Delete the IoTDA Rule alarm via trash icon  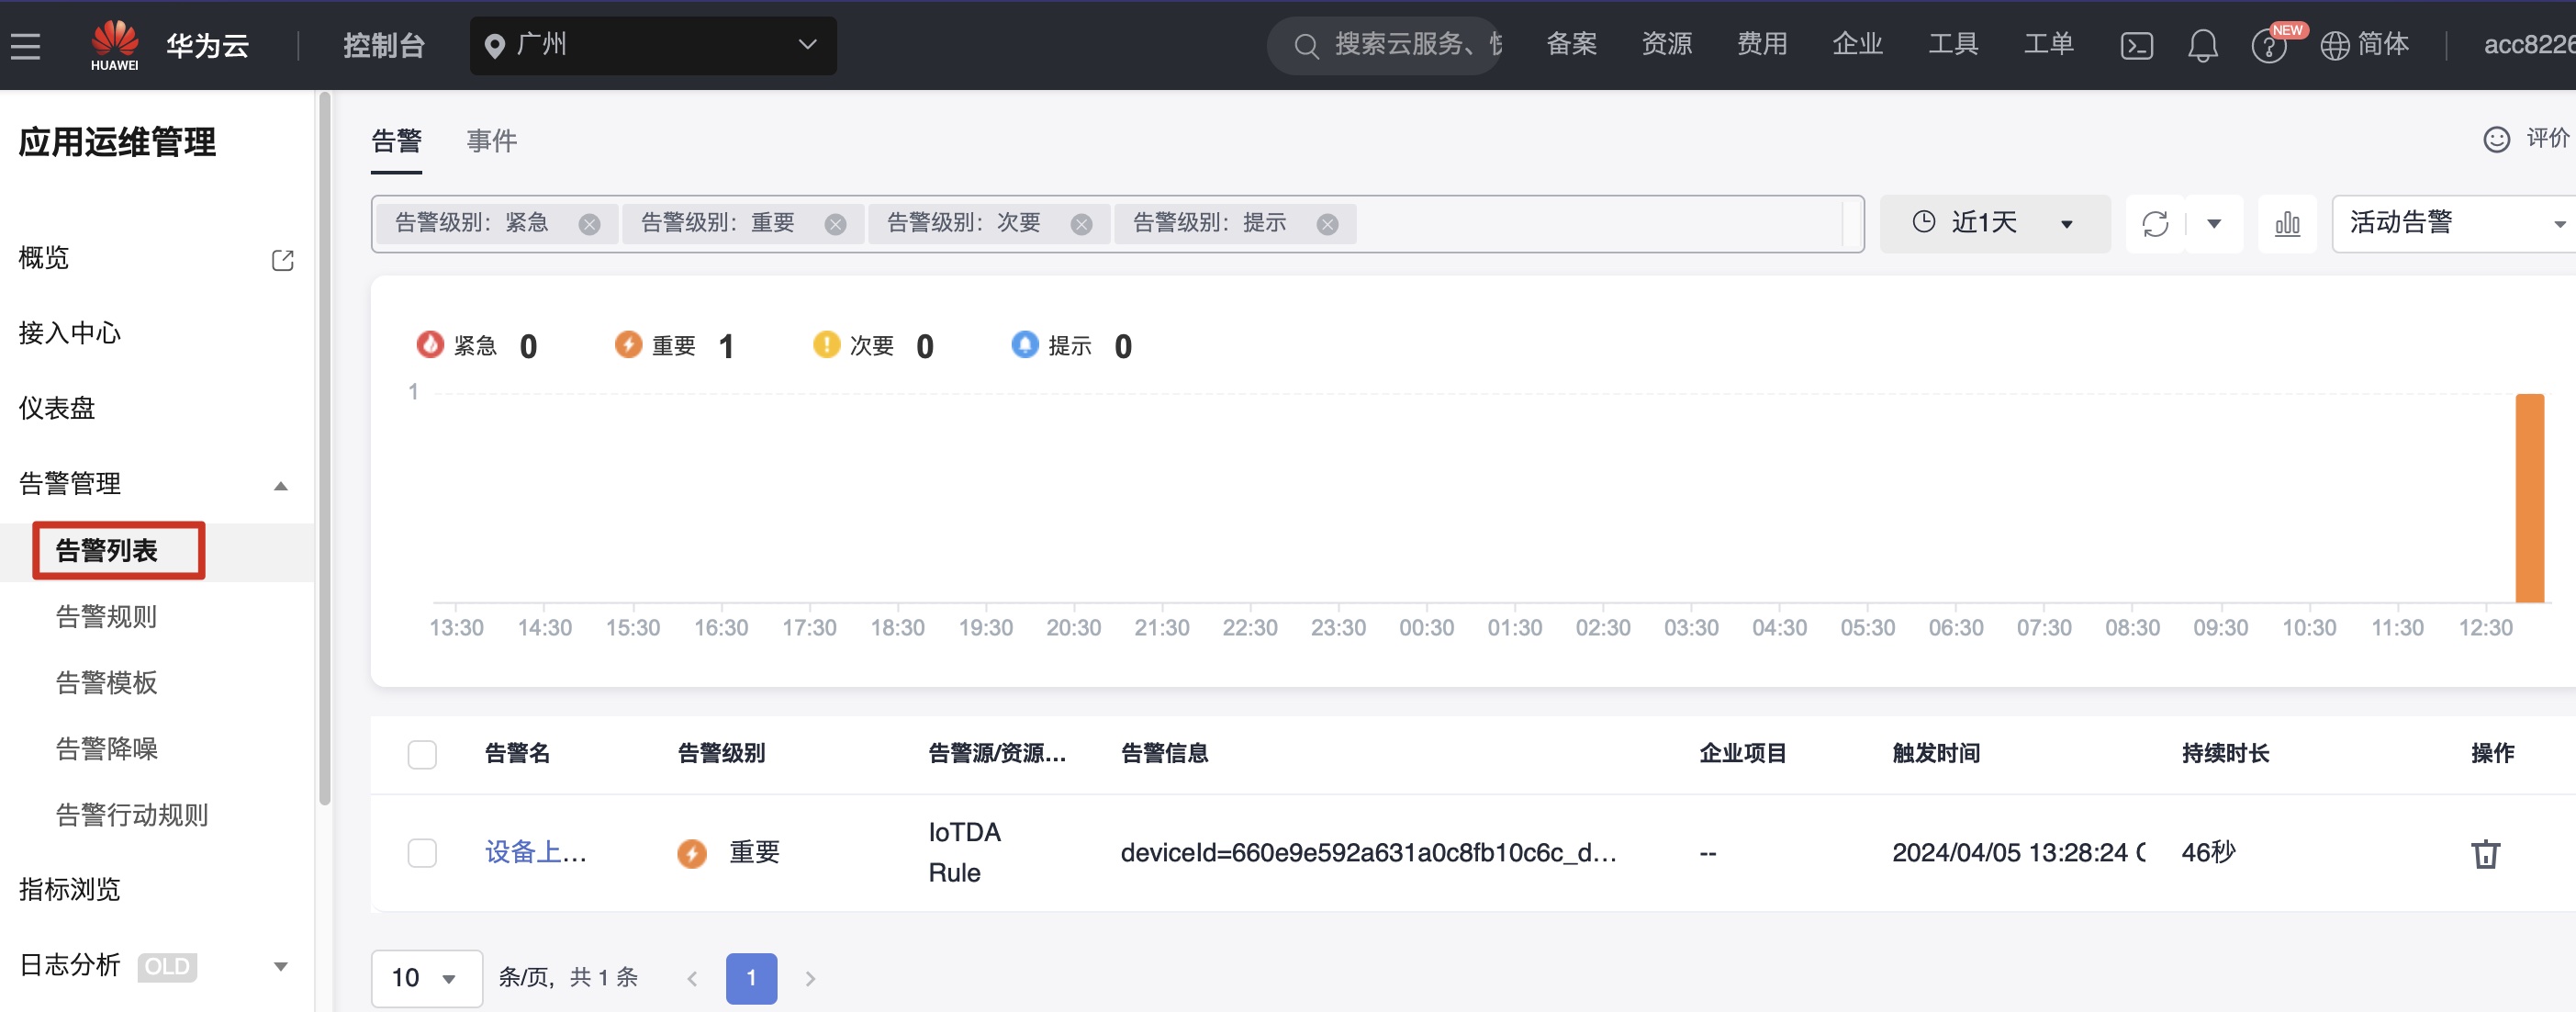click(x=2486, y=853)
